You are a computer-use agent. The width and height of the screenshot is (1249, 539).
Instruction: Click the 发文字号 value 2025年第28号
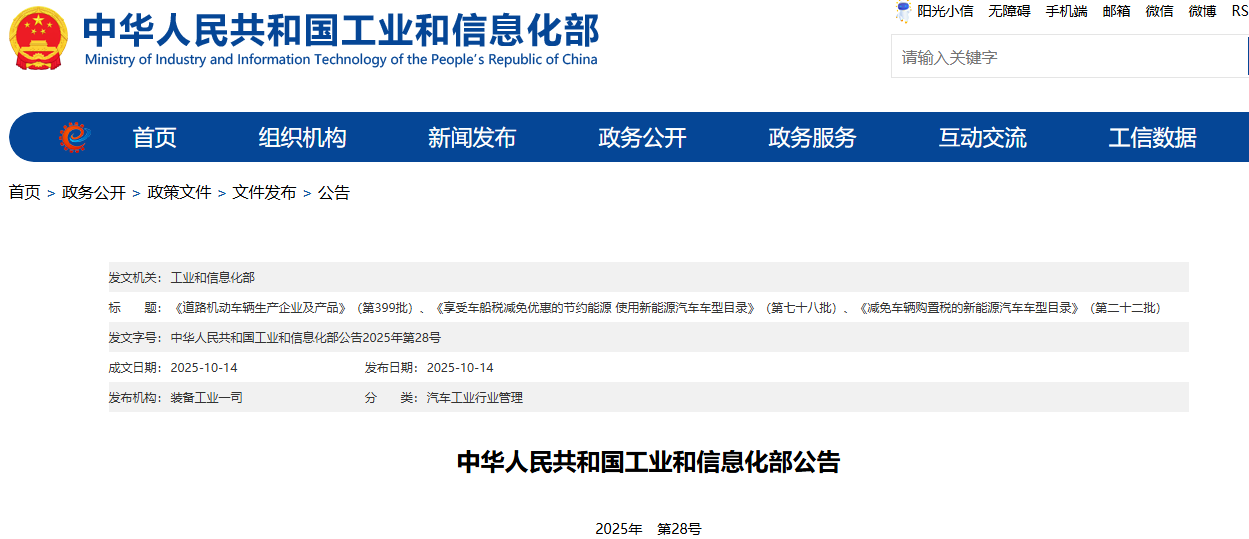pyautogui.click(x=306, y=337)
